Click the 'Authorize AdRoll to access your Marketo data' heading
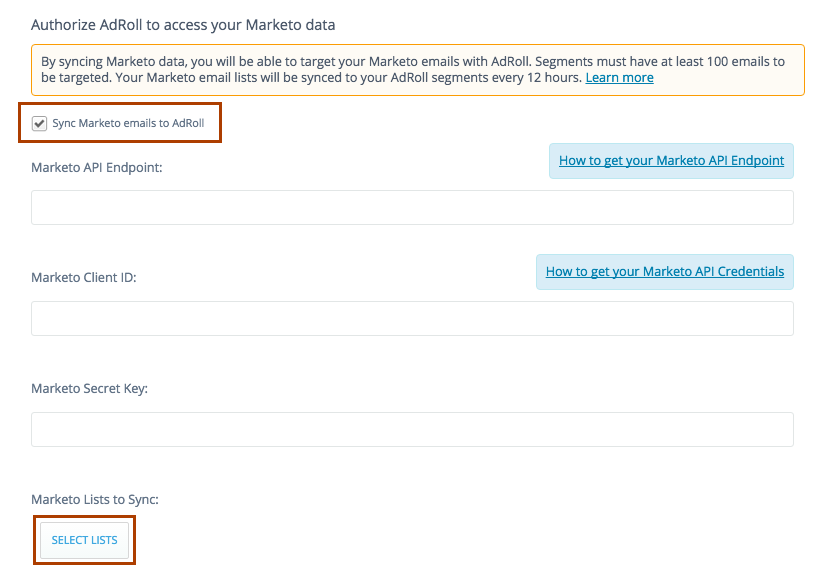 (x=183, y=26)
